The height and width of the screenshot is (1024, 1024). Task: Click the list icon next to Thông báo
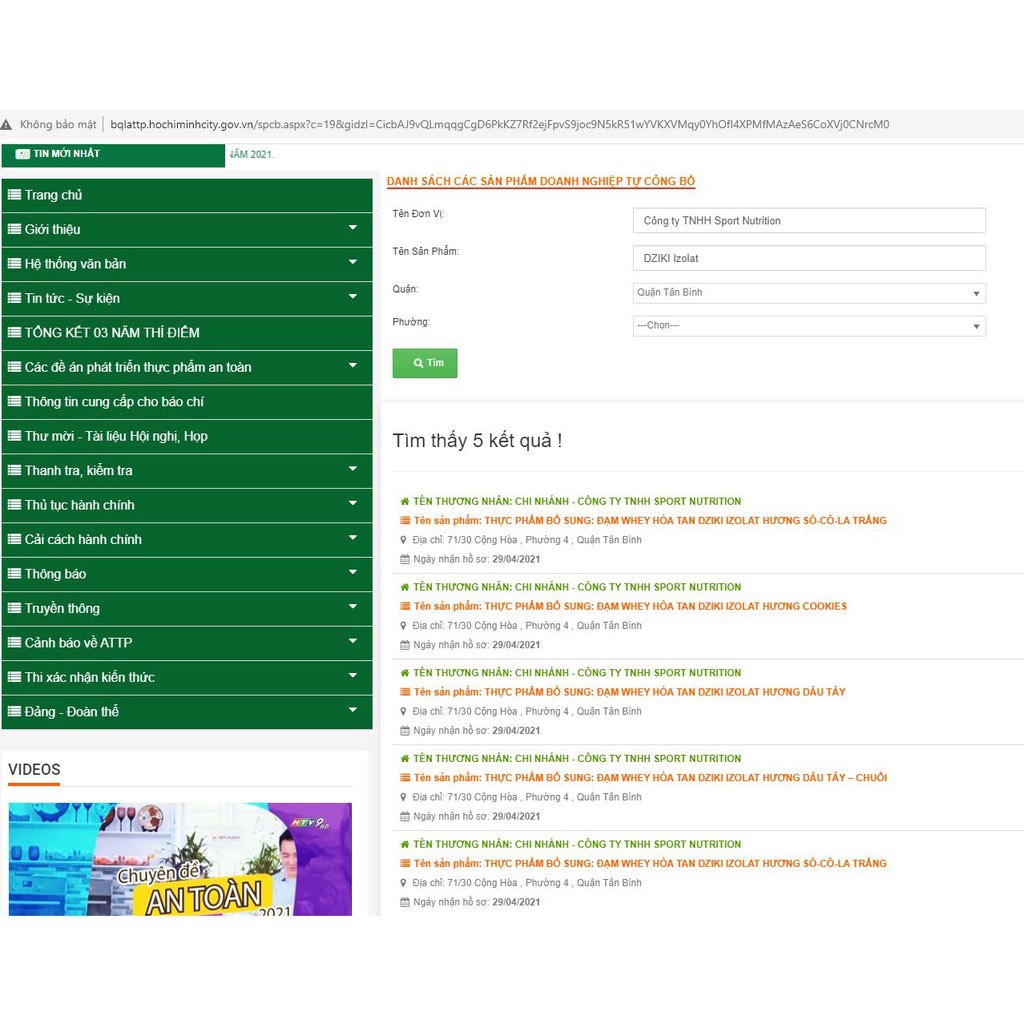point(14,574)
